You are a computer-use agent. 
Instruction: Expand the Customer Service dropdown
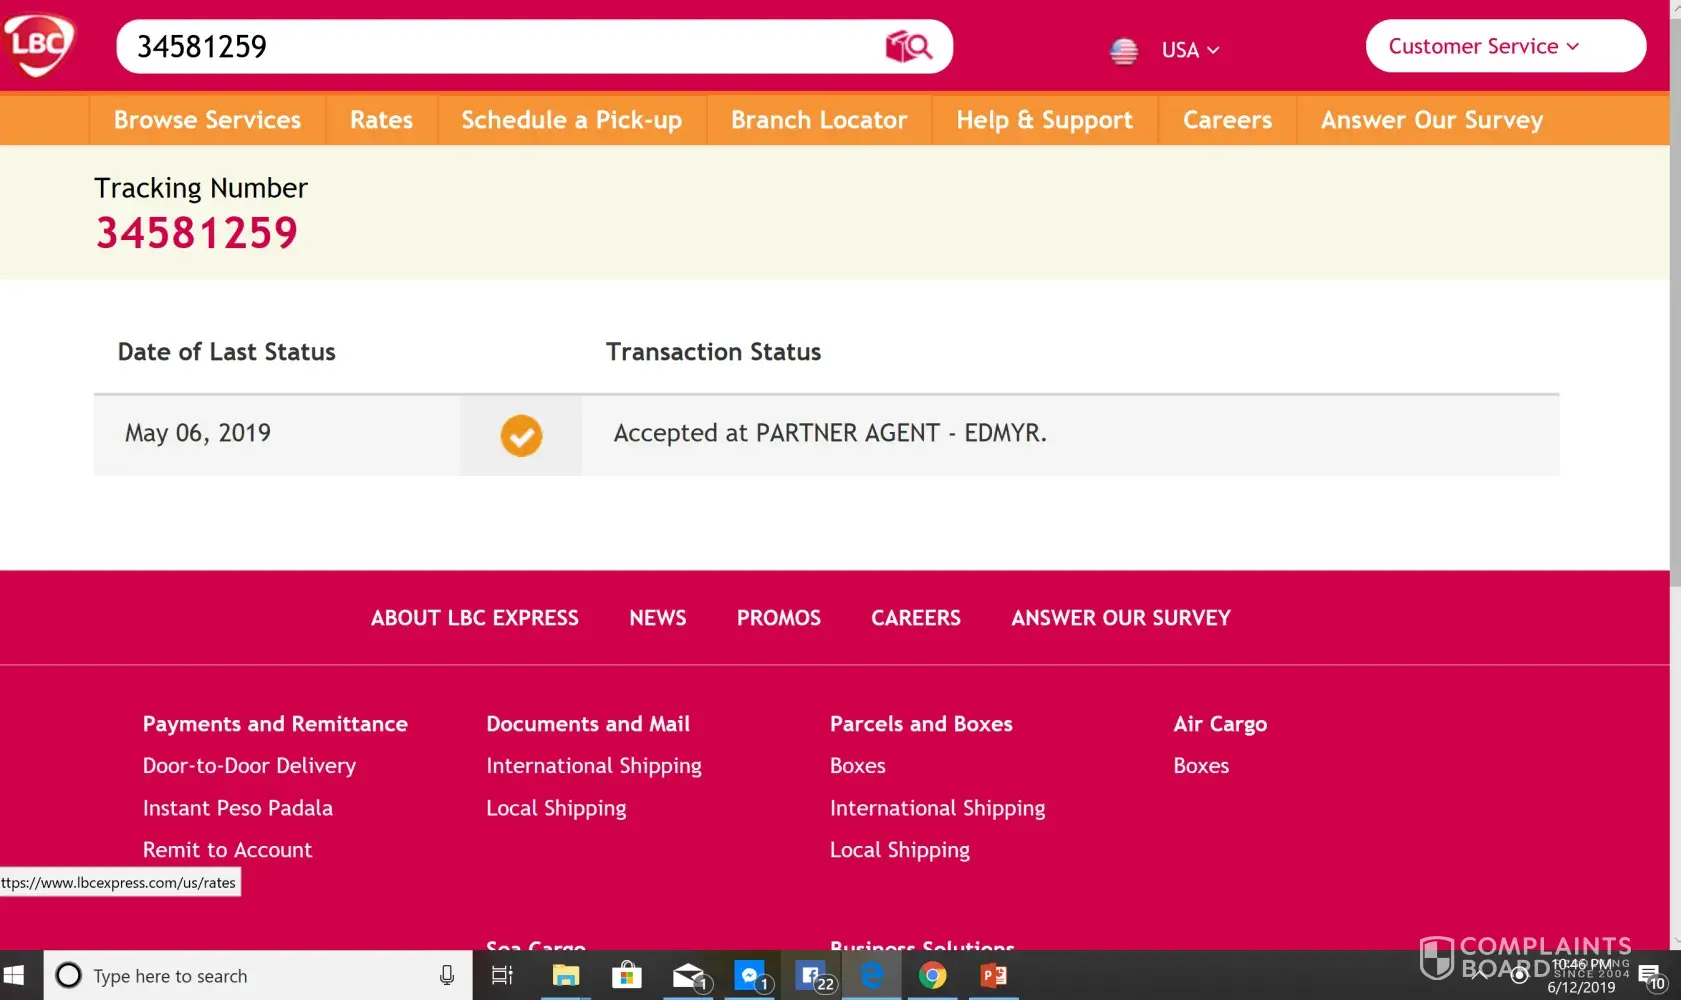coord(1506,46)
